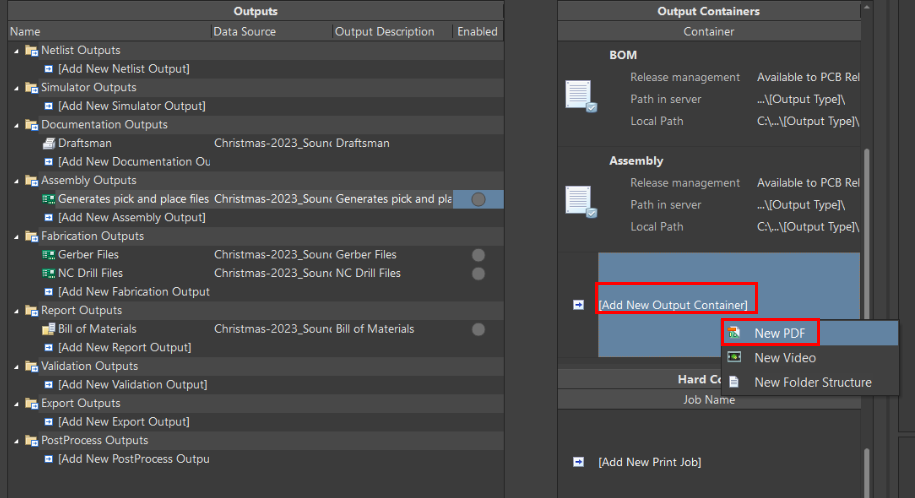Click BOM Local Path value
The width and height of the screenshot is (915, 498).
[808, 121]
